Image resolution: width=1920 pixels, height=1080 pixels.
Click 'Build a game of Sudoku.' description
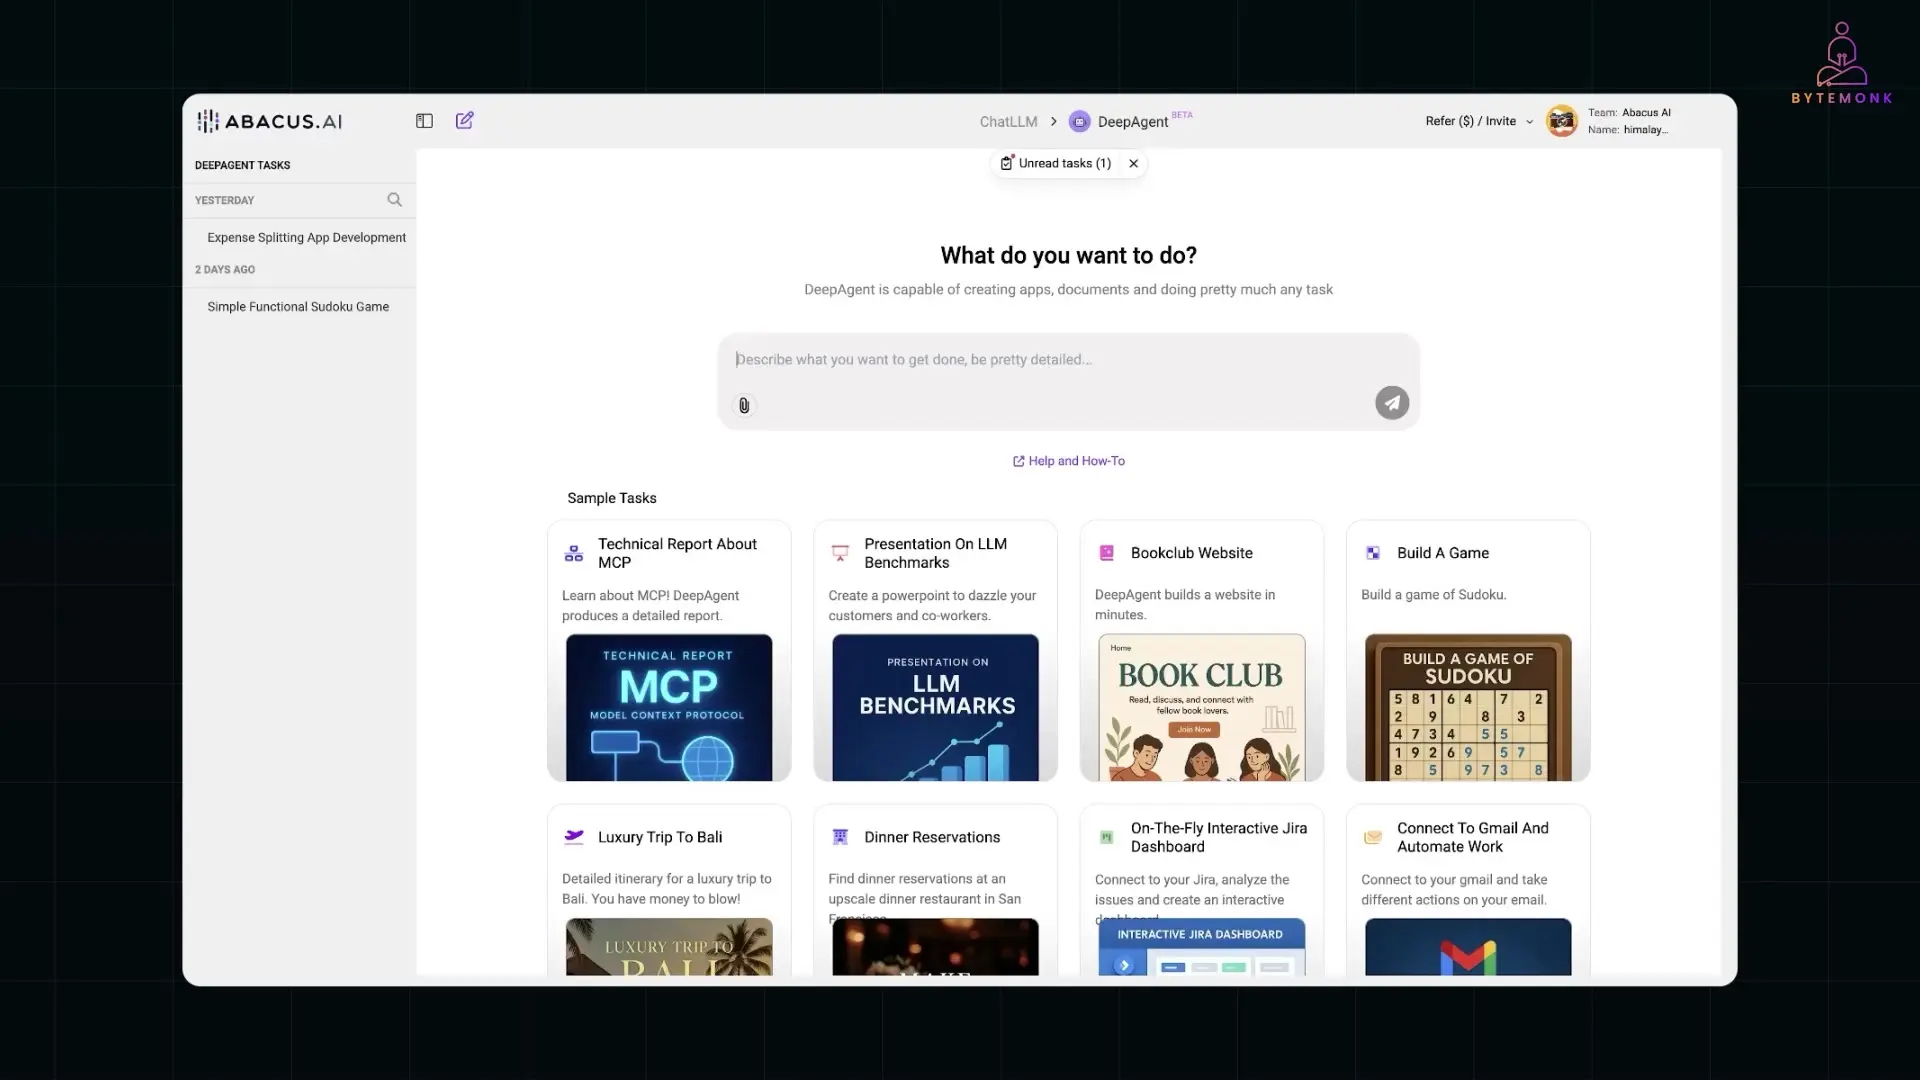(x=1433, y=595)
